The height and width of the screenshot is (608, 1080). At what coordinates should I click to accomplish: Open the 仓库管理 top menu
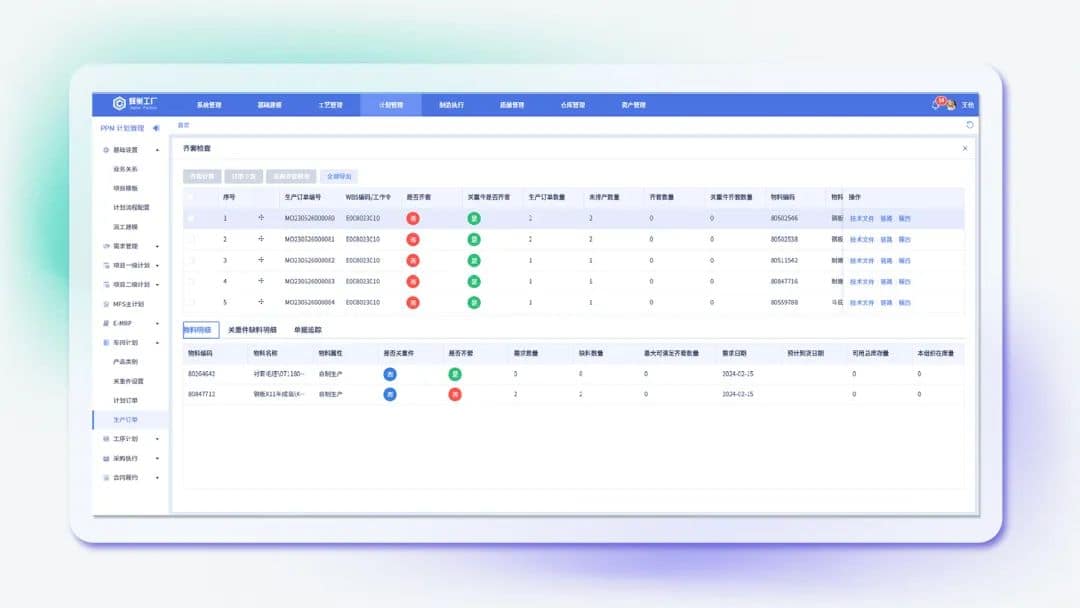(x=573, y=105)
